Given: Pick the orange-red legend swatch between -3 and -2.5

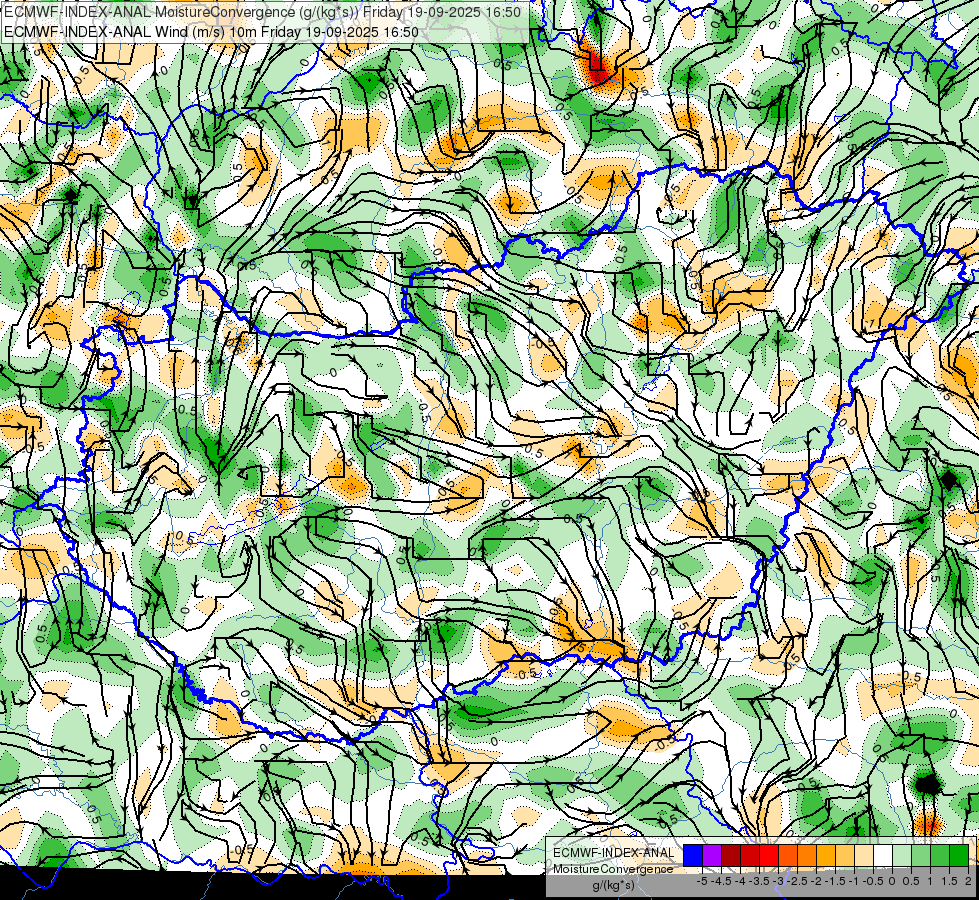Looking at the screenshot, I should tap(788, 856).
